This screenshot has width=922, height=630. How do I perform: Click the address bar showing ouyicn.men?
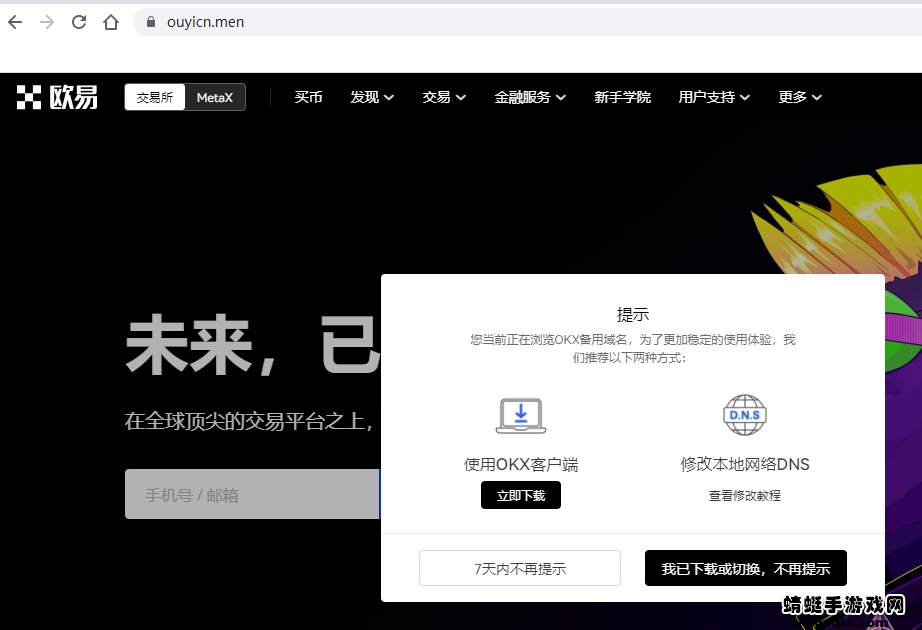(527, 22)
